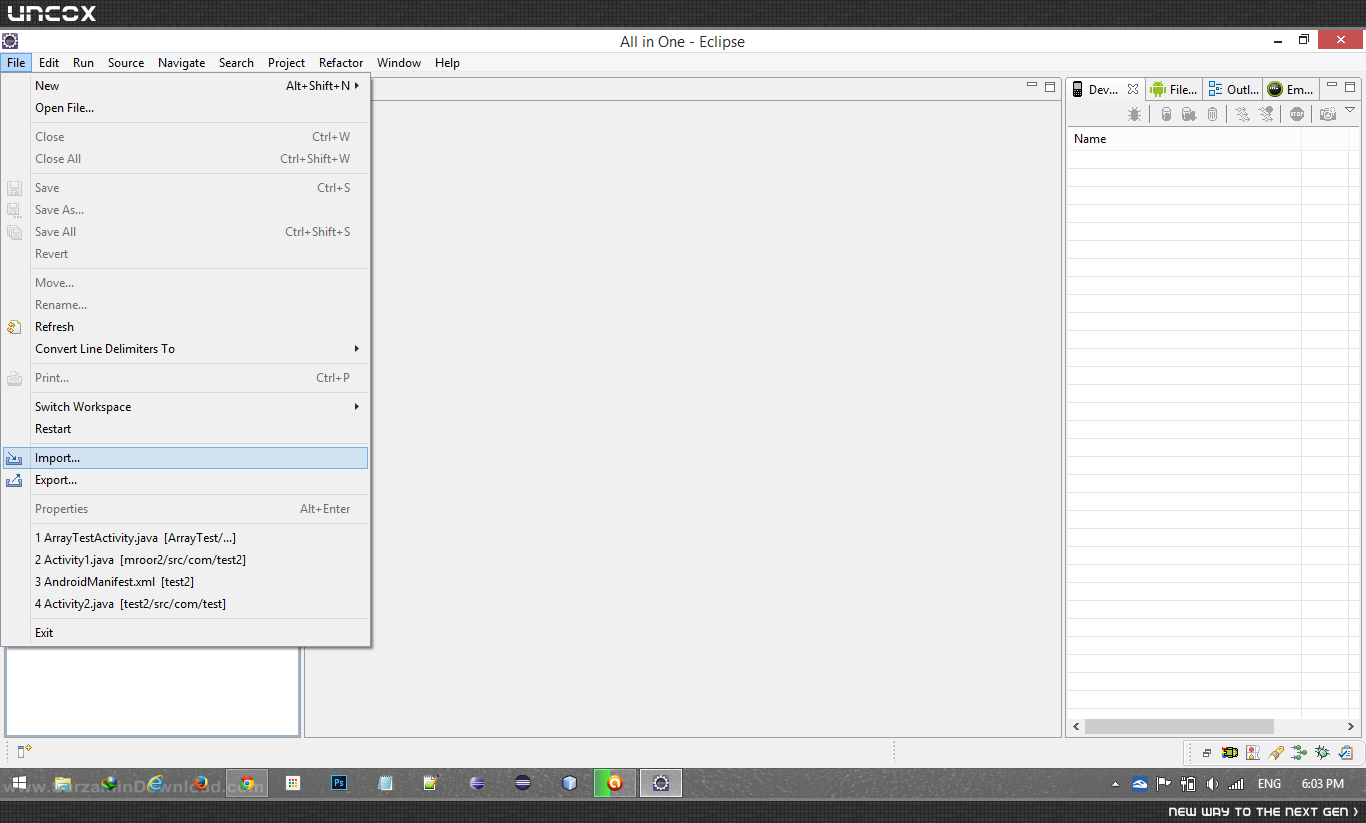Open recent file ArrayTestActivity.java
1366x823 pixels.
pos(186,538)
